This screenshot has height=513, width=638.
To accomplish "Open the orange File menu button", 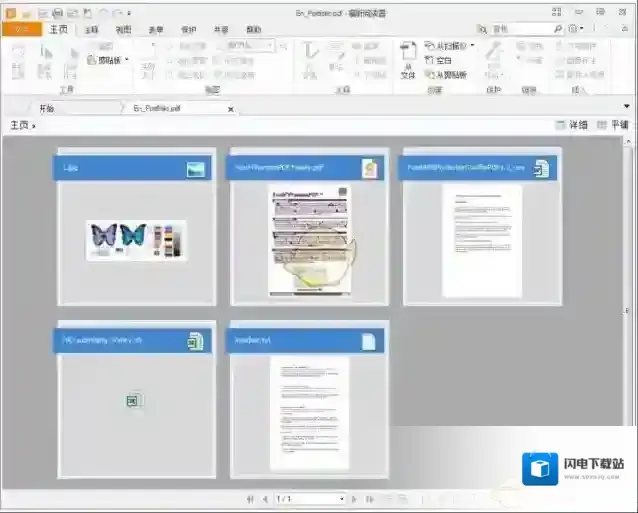I will tap(20, 29).
